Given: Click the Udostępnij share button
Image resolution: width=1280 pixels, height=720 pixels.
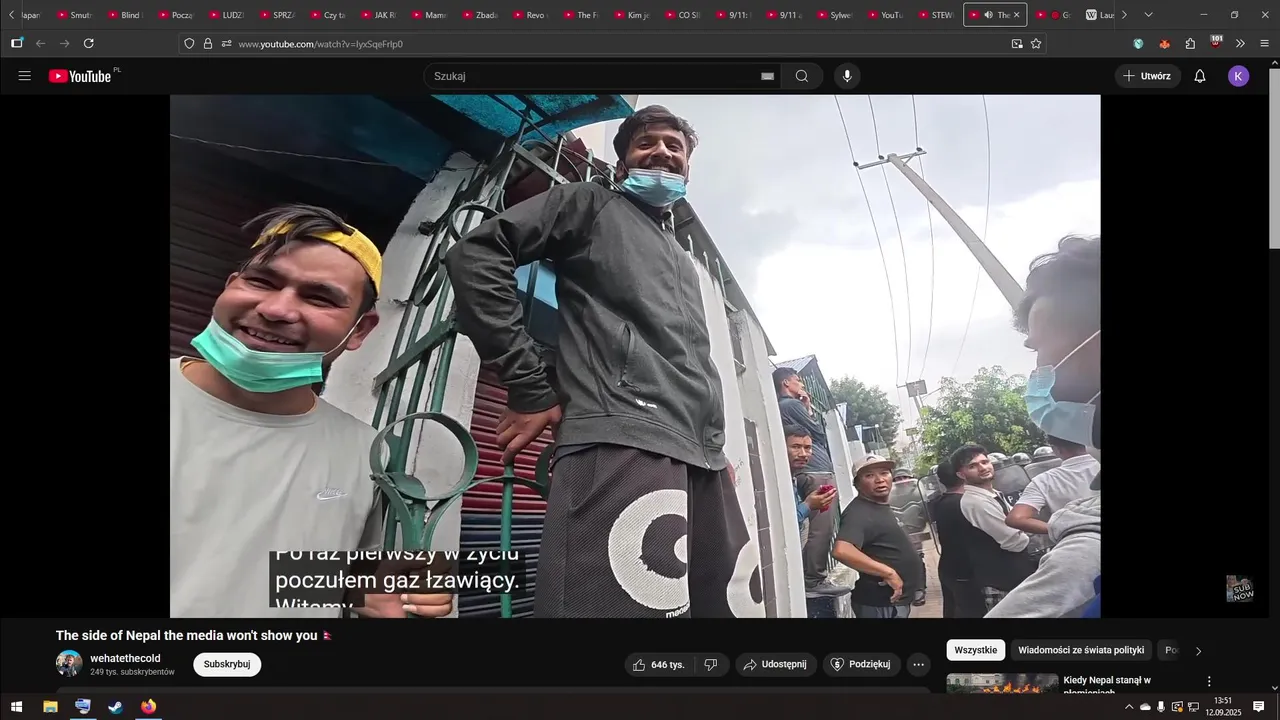Looking at the screenshot, I should click(776, 665).
